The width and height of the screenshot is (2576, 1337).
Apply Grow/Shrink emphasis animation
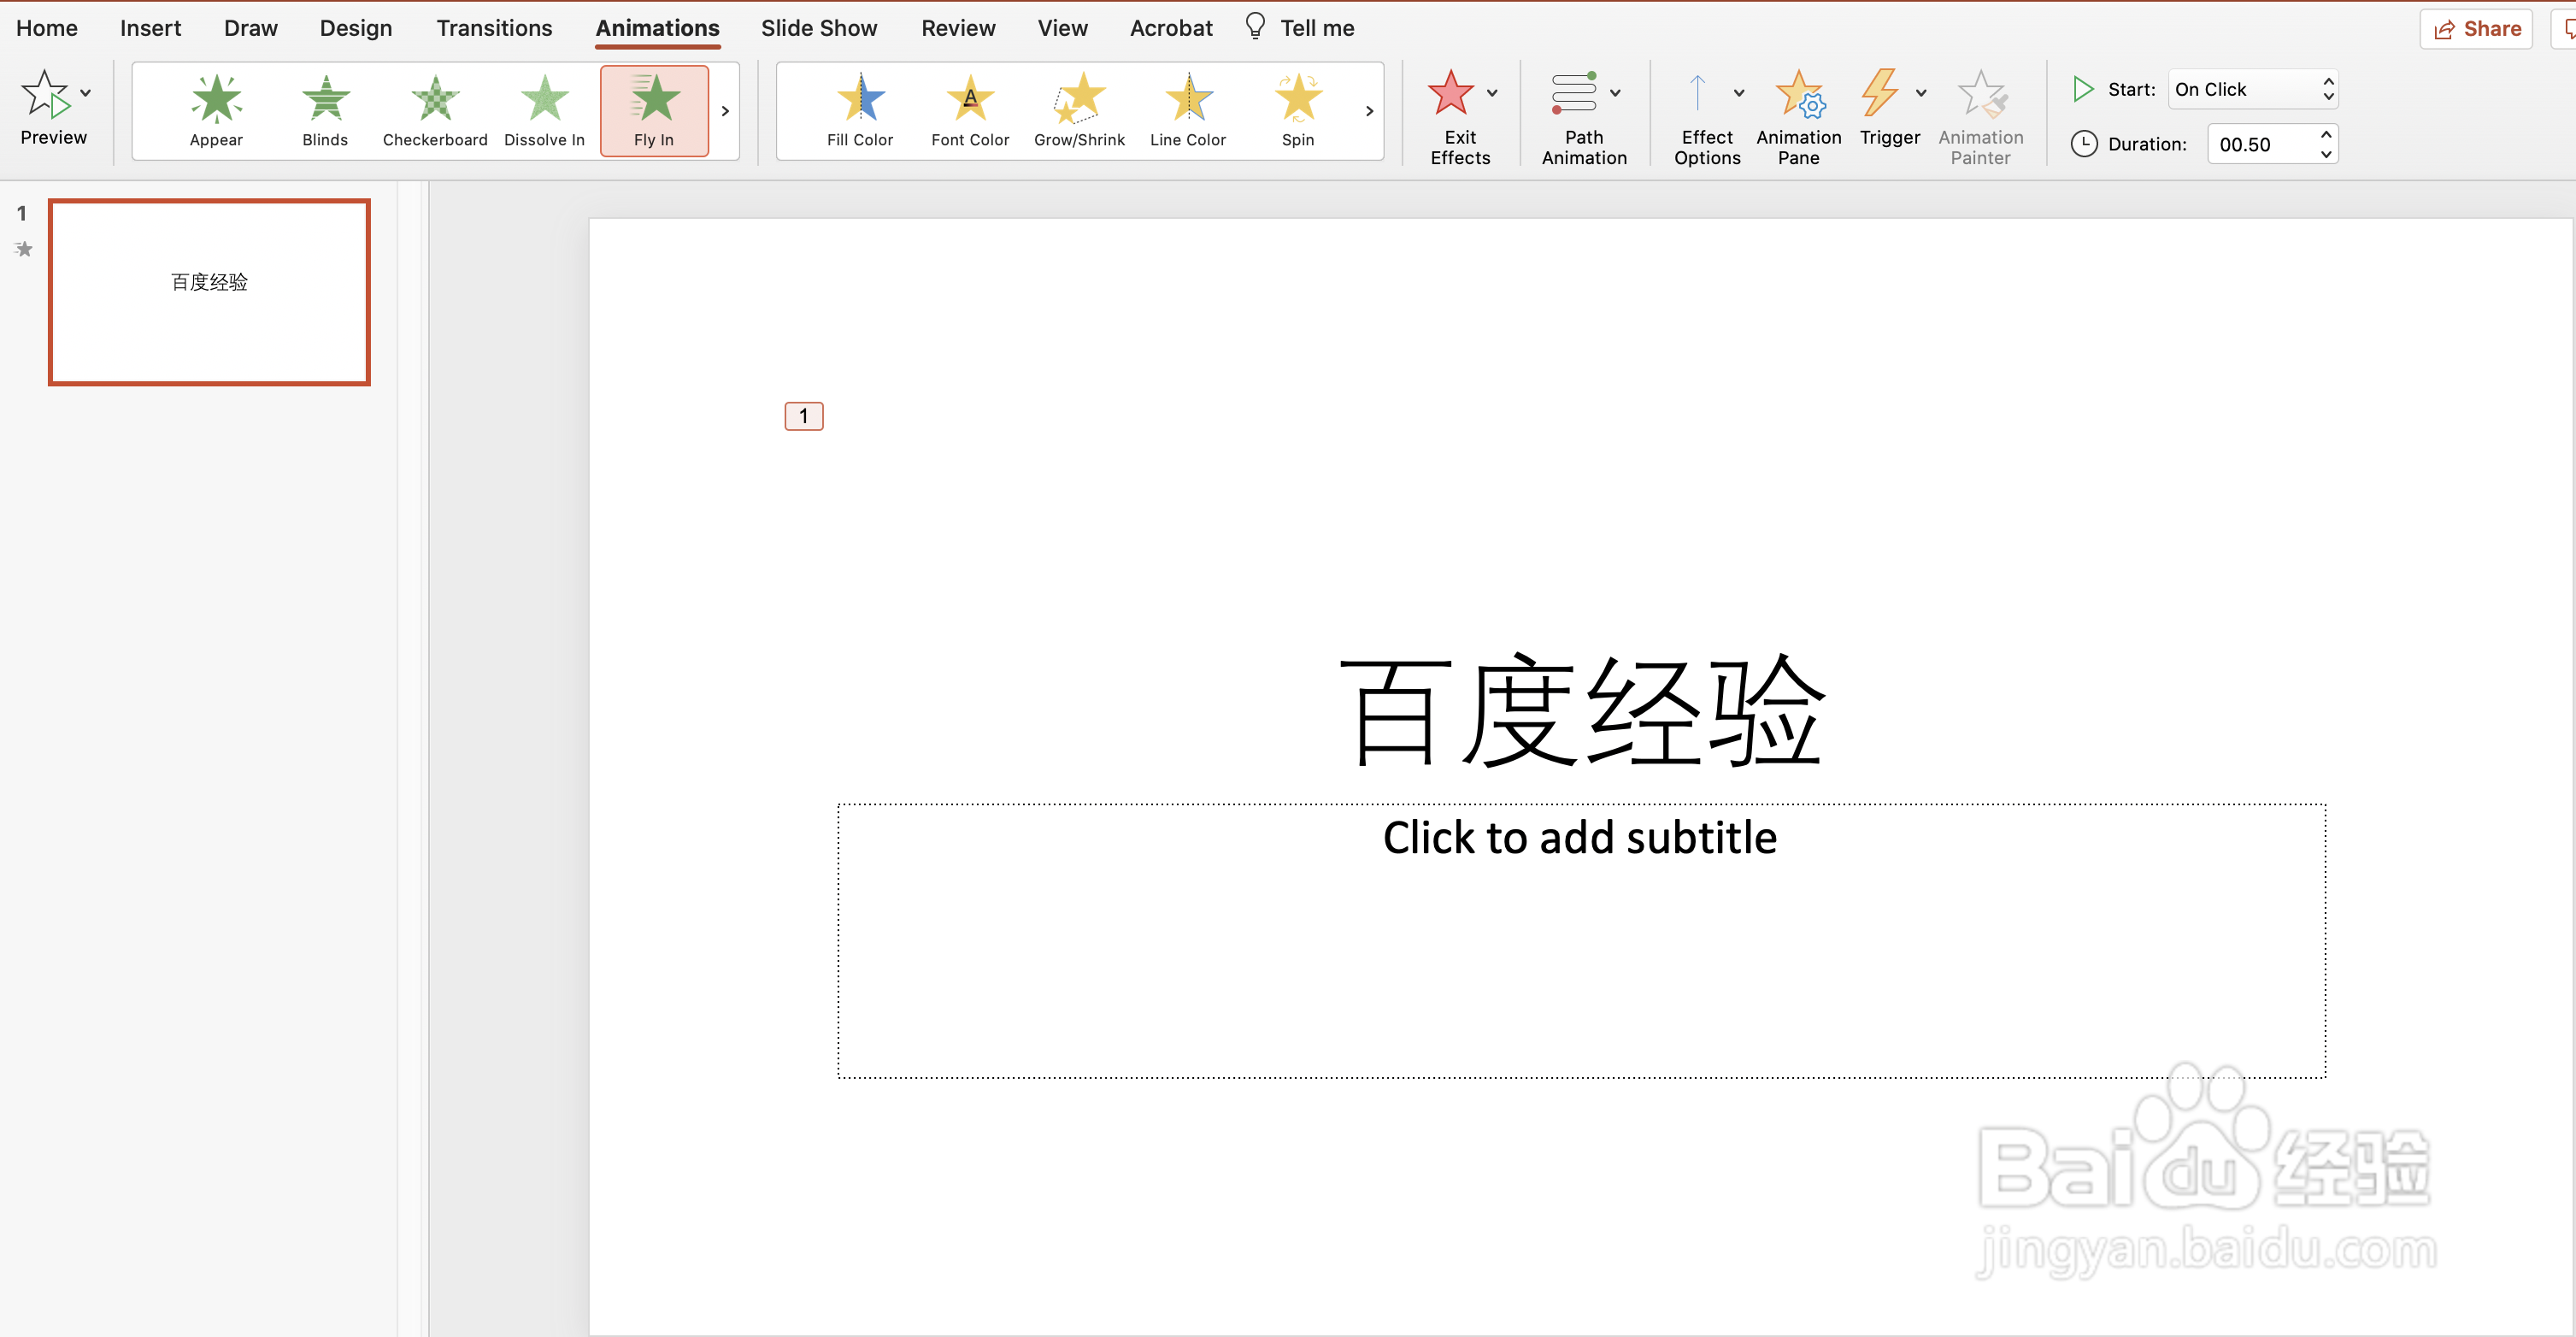click(x=1079, y=110)
